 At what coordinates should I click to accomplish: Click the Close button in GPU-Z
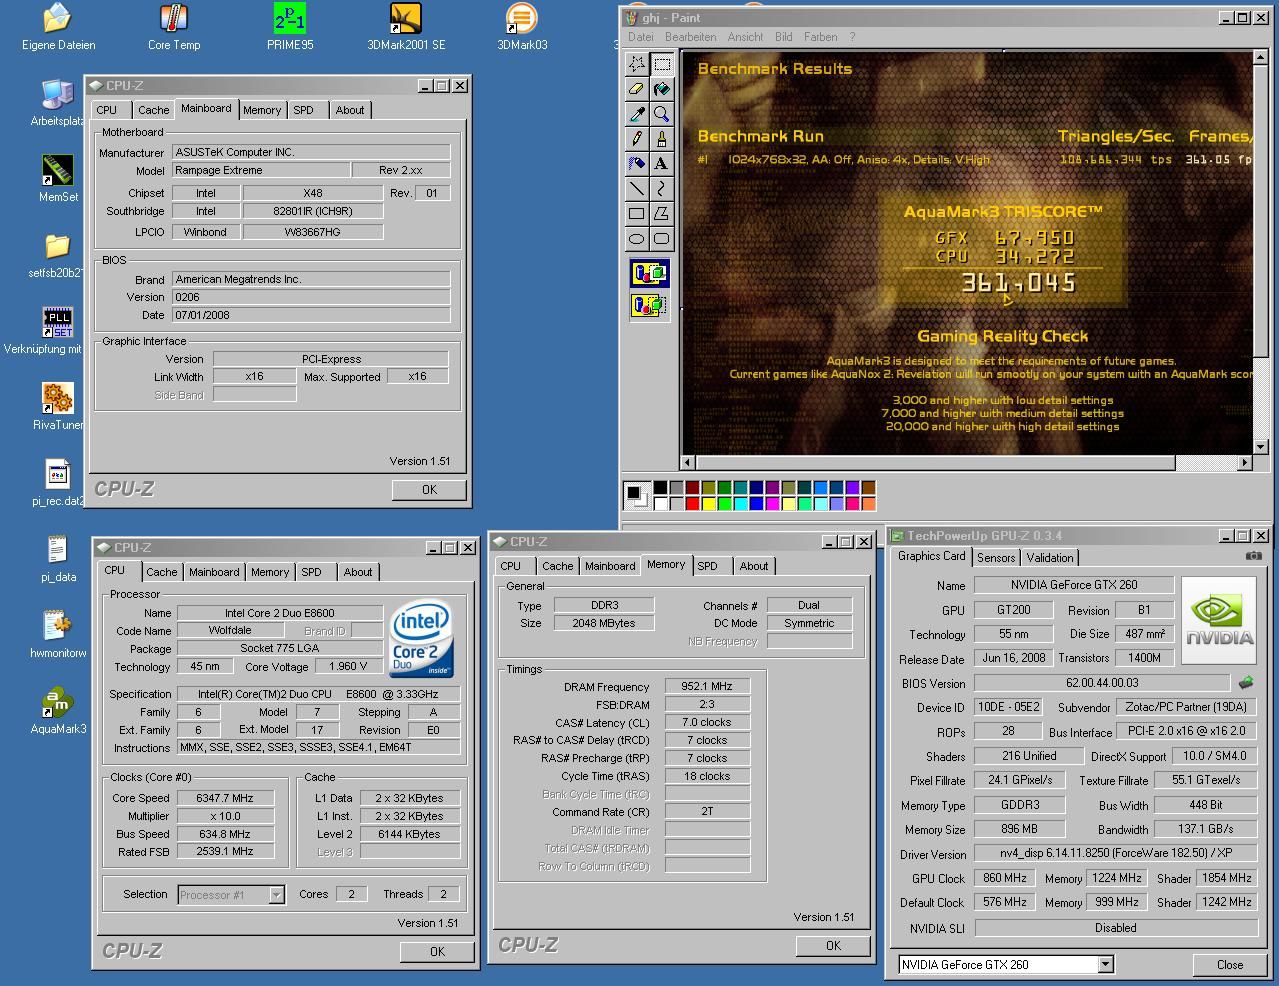pyautogui.click(x=1230, y=965)
